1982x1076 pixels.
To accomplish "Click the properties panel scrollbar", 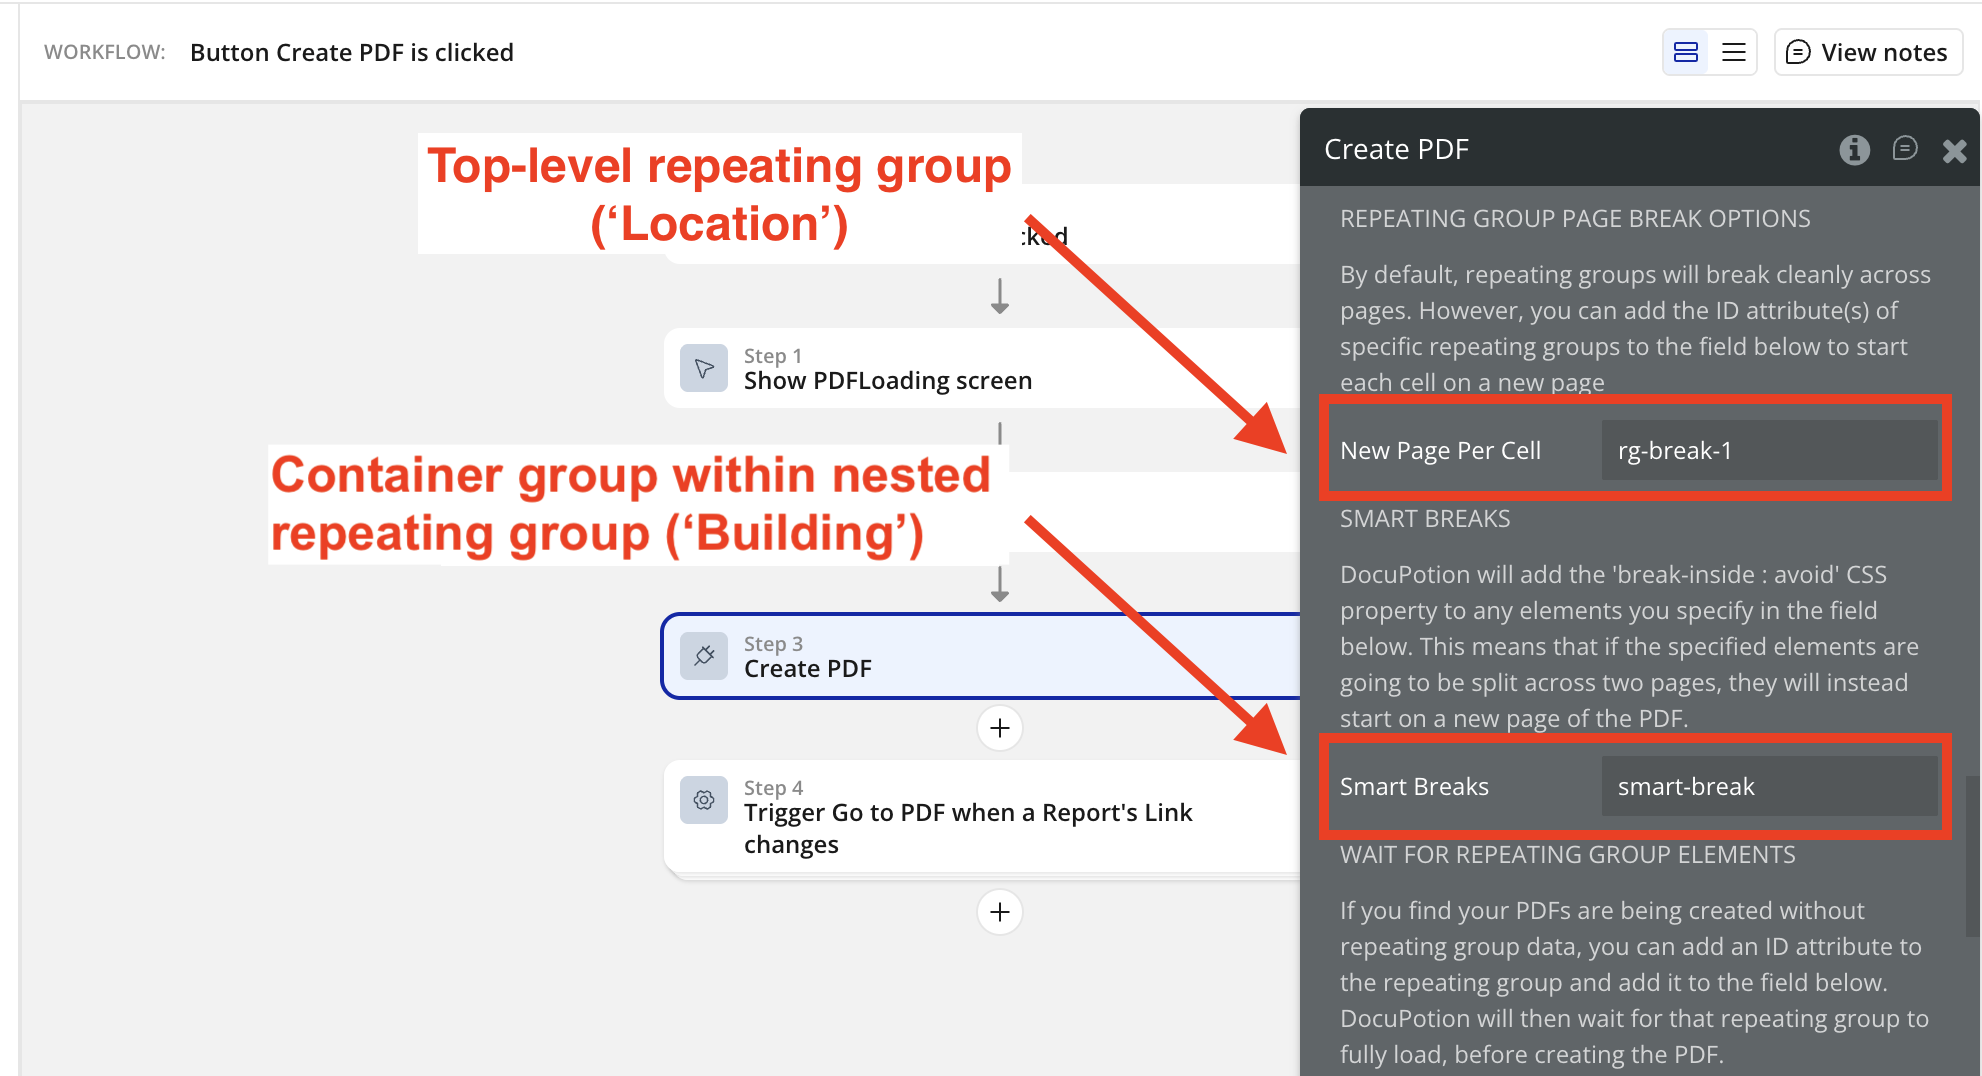I will 1972,856.
